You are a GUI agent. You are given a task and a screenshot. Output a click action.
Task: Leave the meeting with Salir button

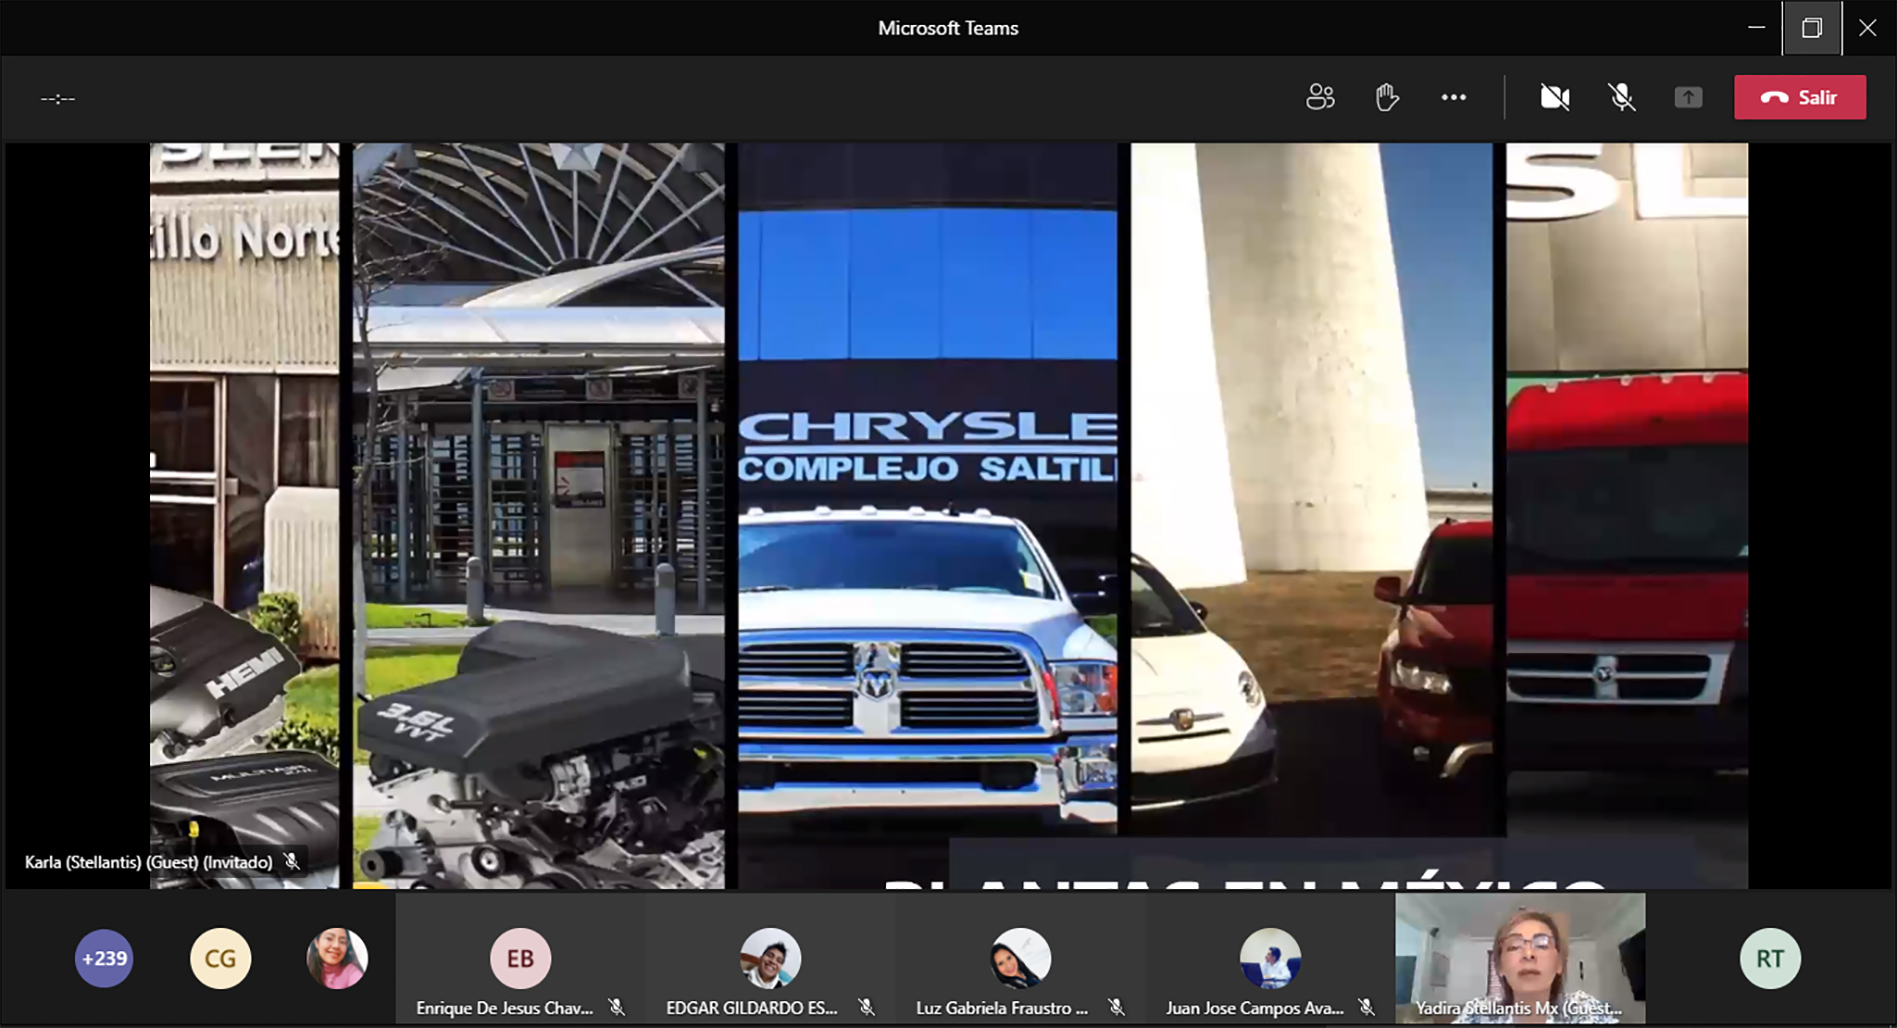coord(1799,97)
